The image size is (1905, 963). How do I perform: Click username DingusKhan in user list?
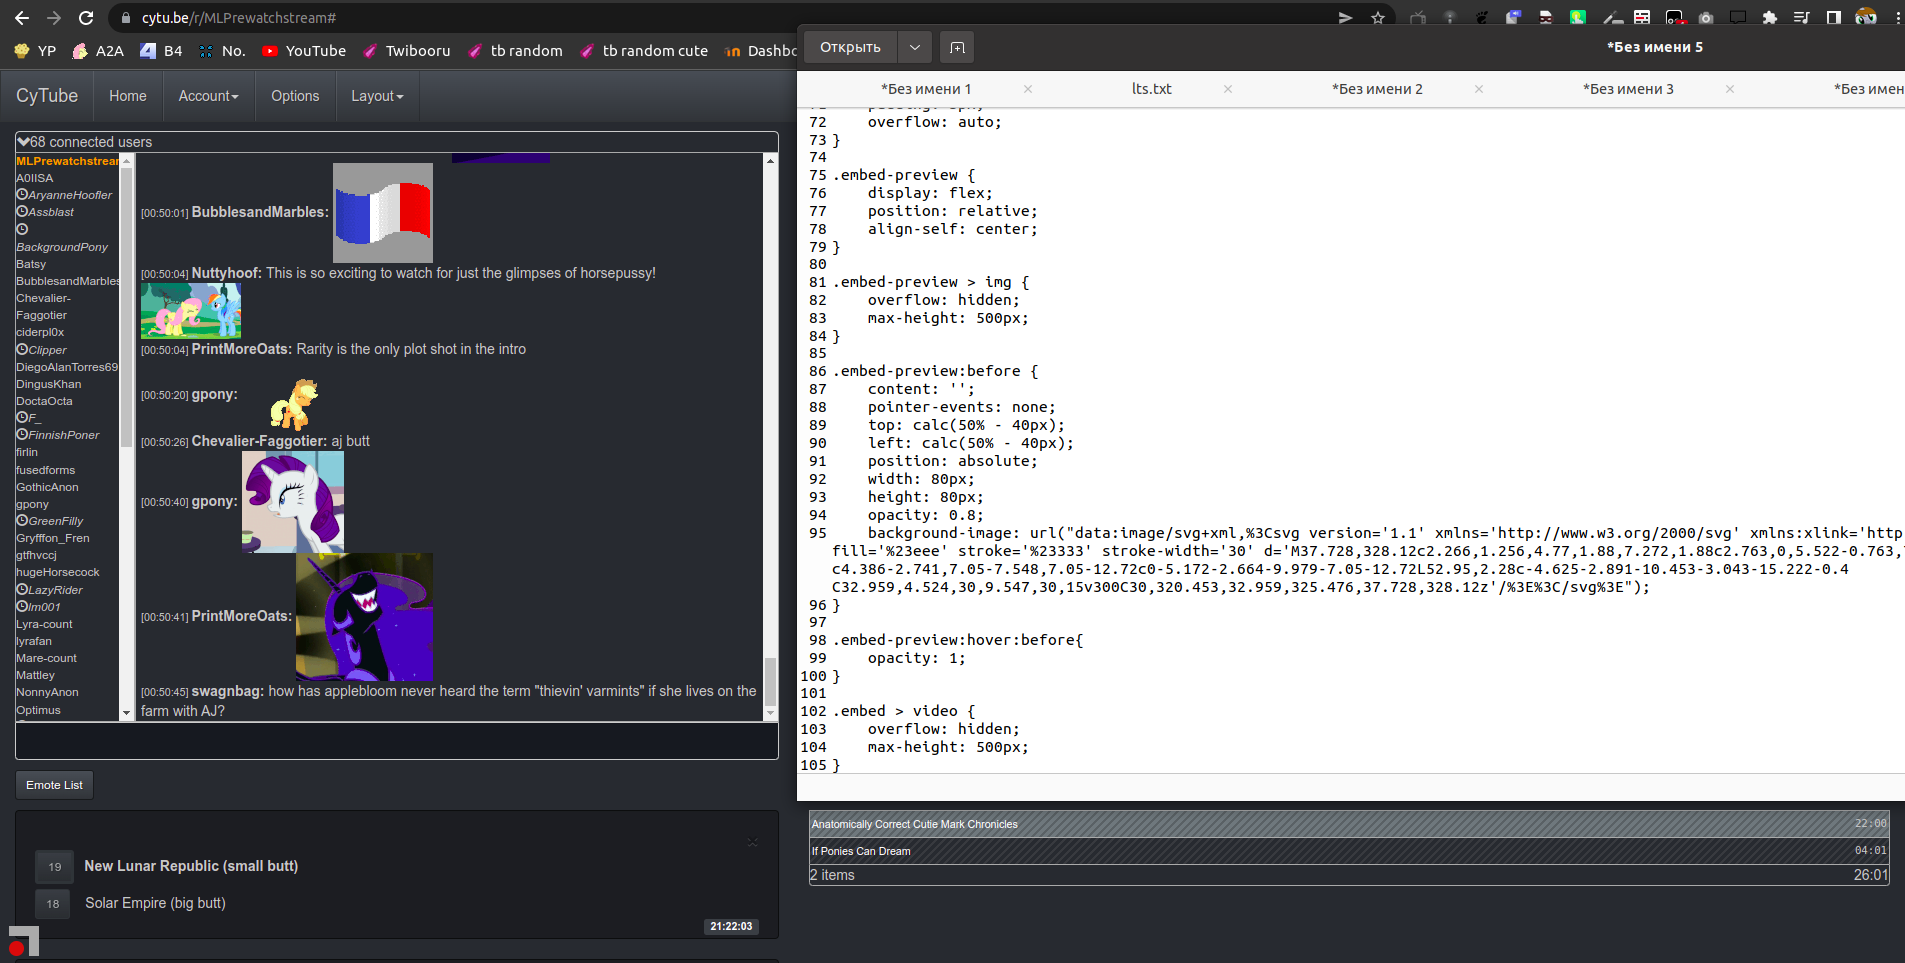point(49,384)
